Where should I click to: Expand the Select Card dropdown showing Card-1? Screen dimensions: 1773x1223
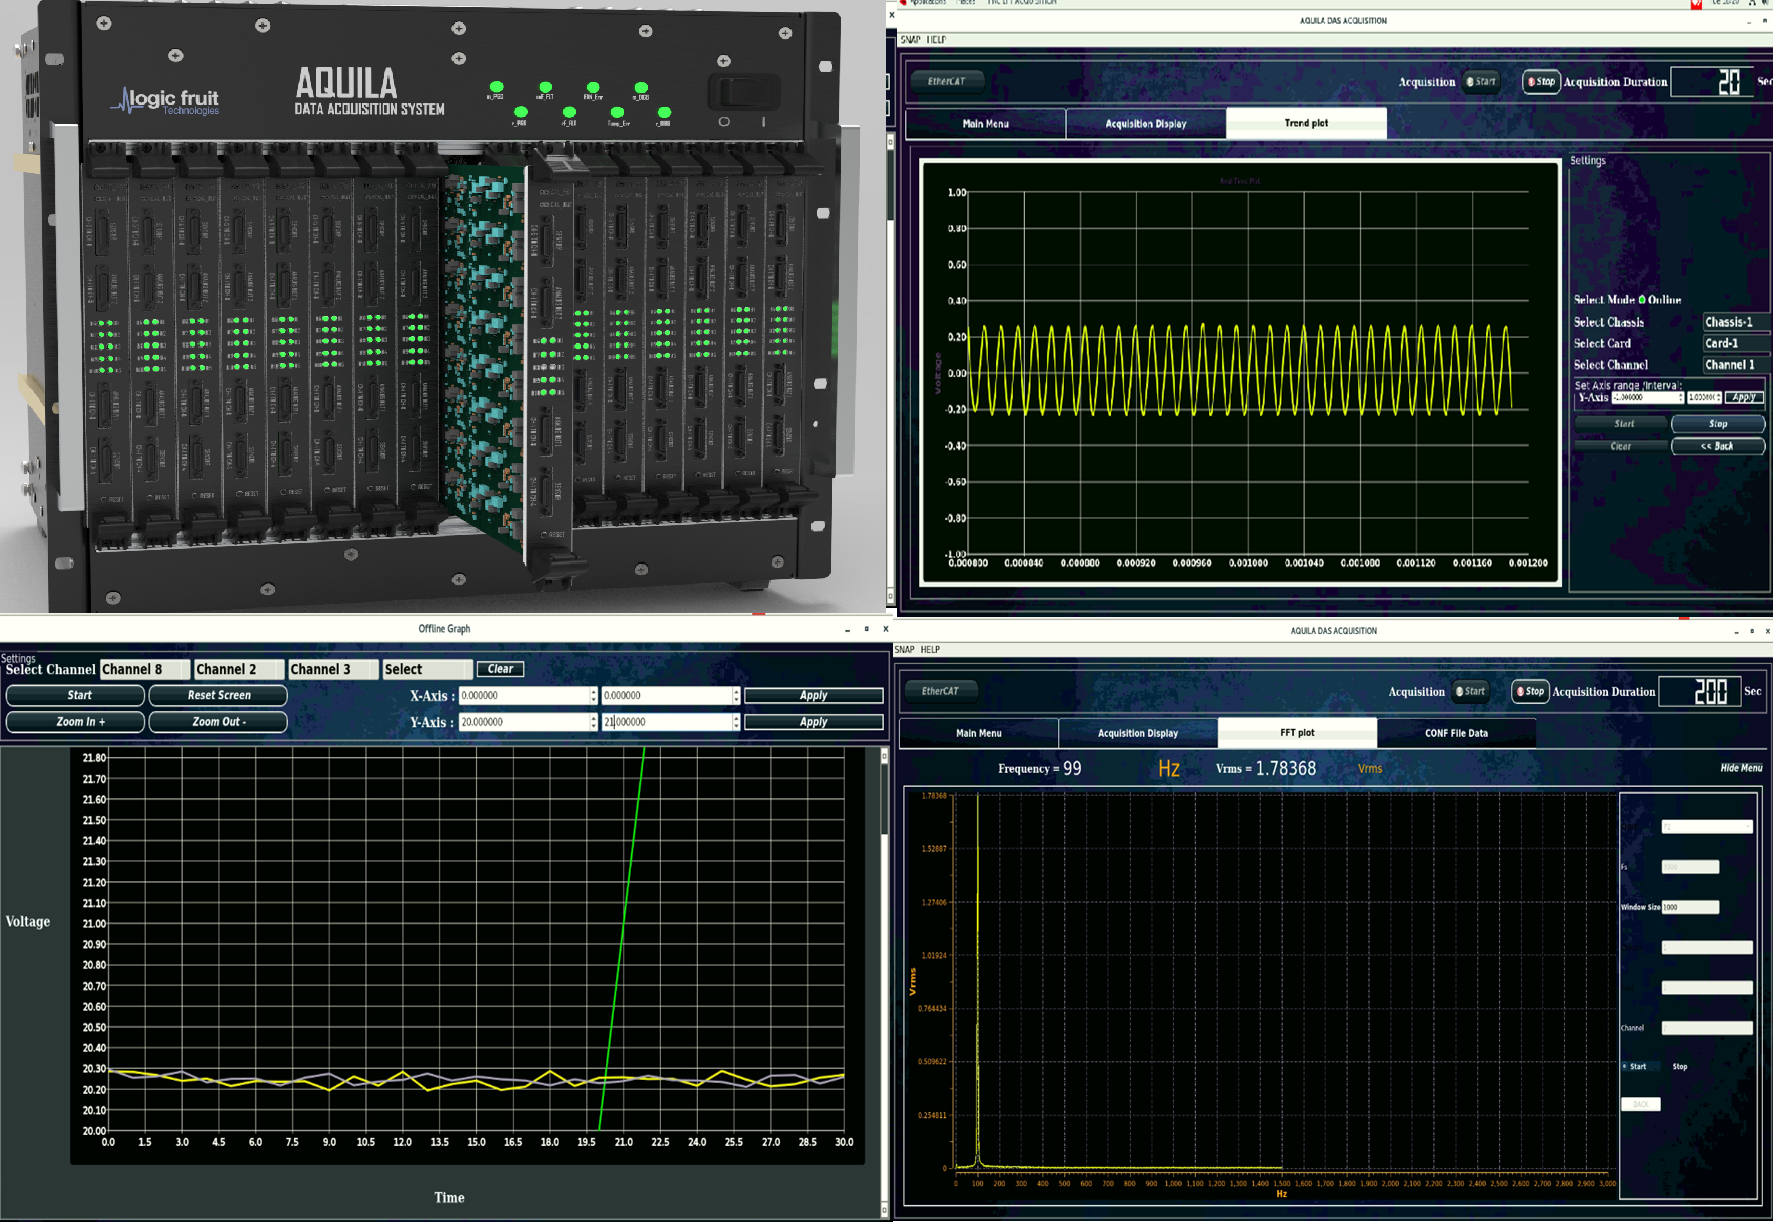click(x=1736, y=343)
